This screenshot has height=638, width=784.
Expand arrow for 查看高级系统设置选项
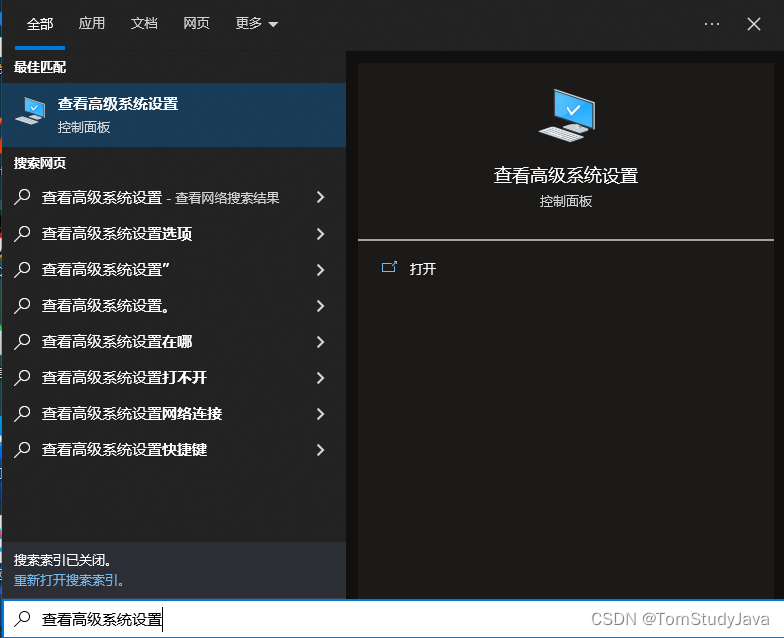click(320, 234)
